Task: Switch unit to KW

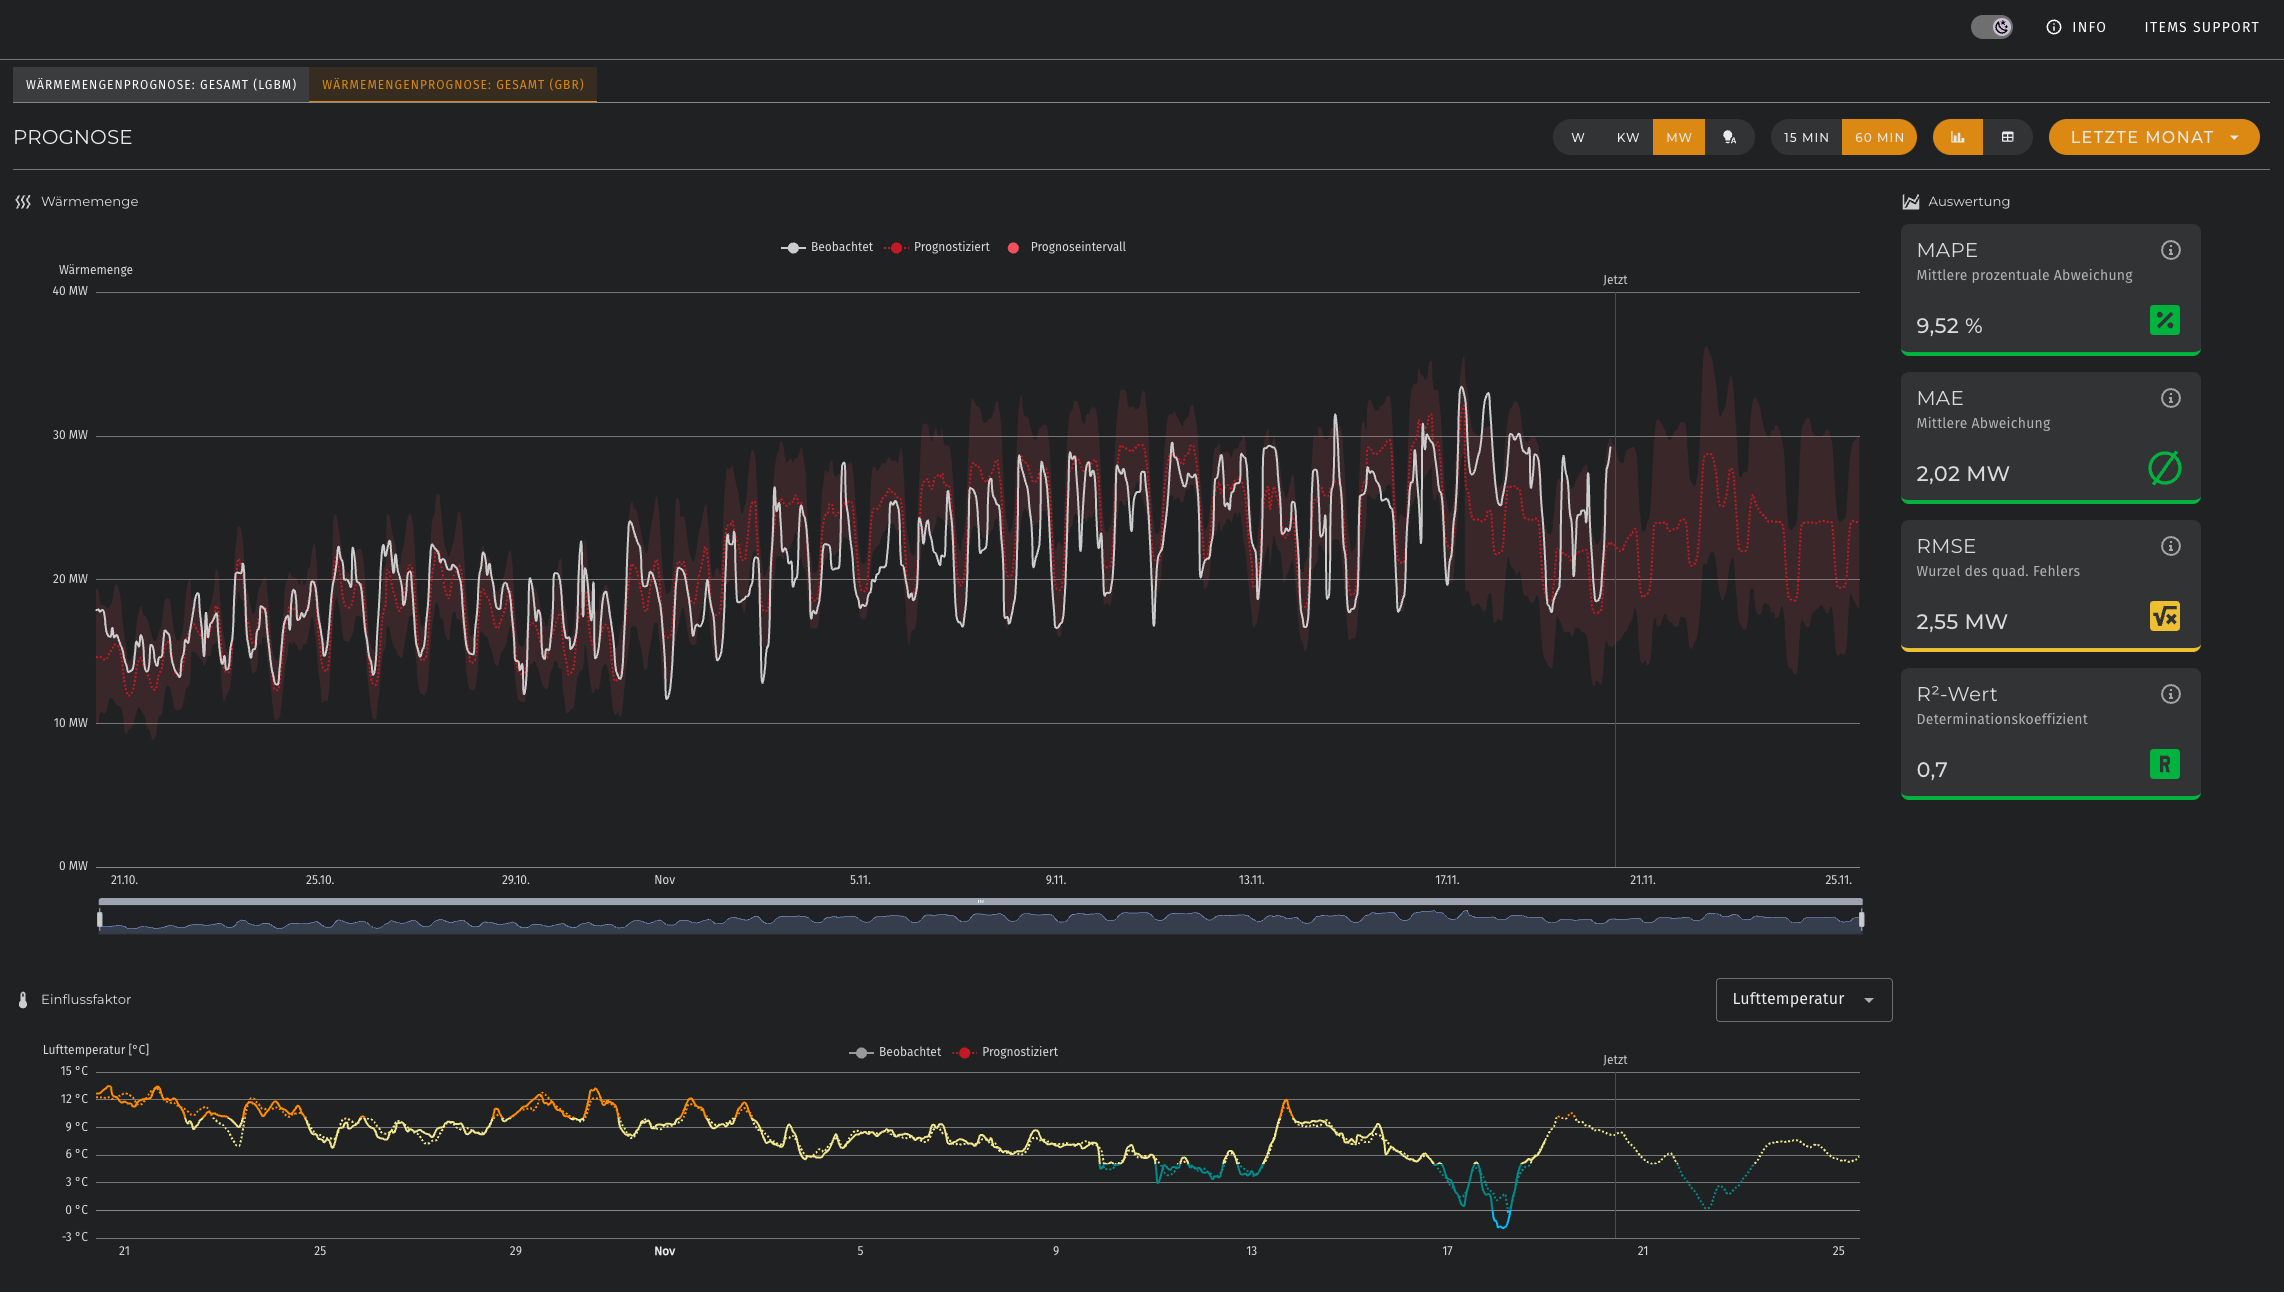Action: [1627, 137]
